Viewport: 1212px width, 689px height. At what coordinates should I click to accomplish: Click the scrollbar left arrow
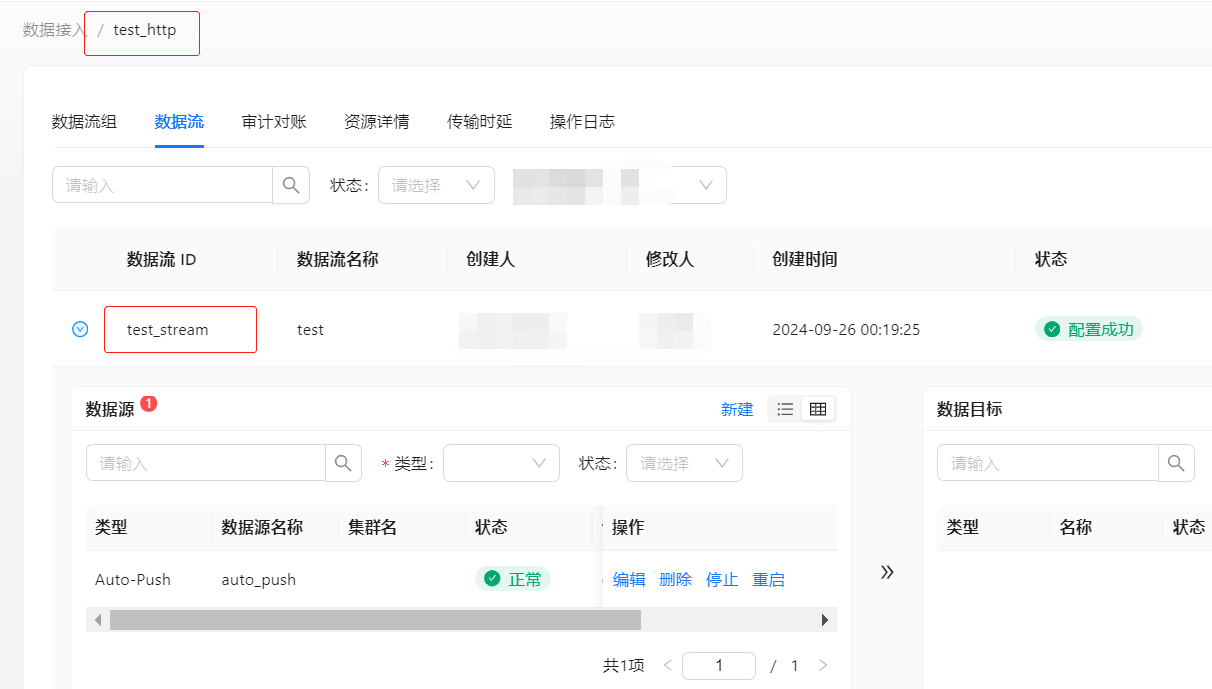98,620
